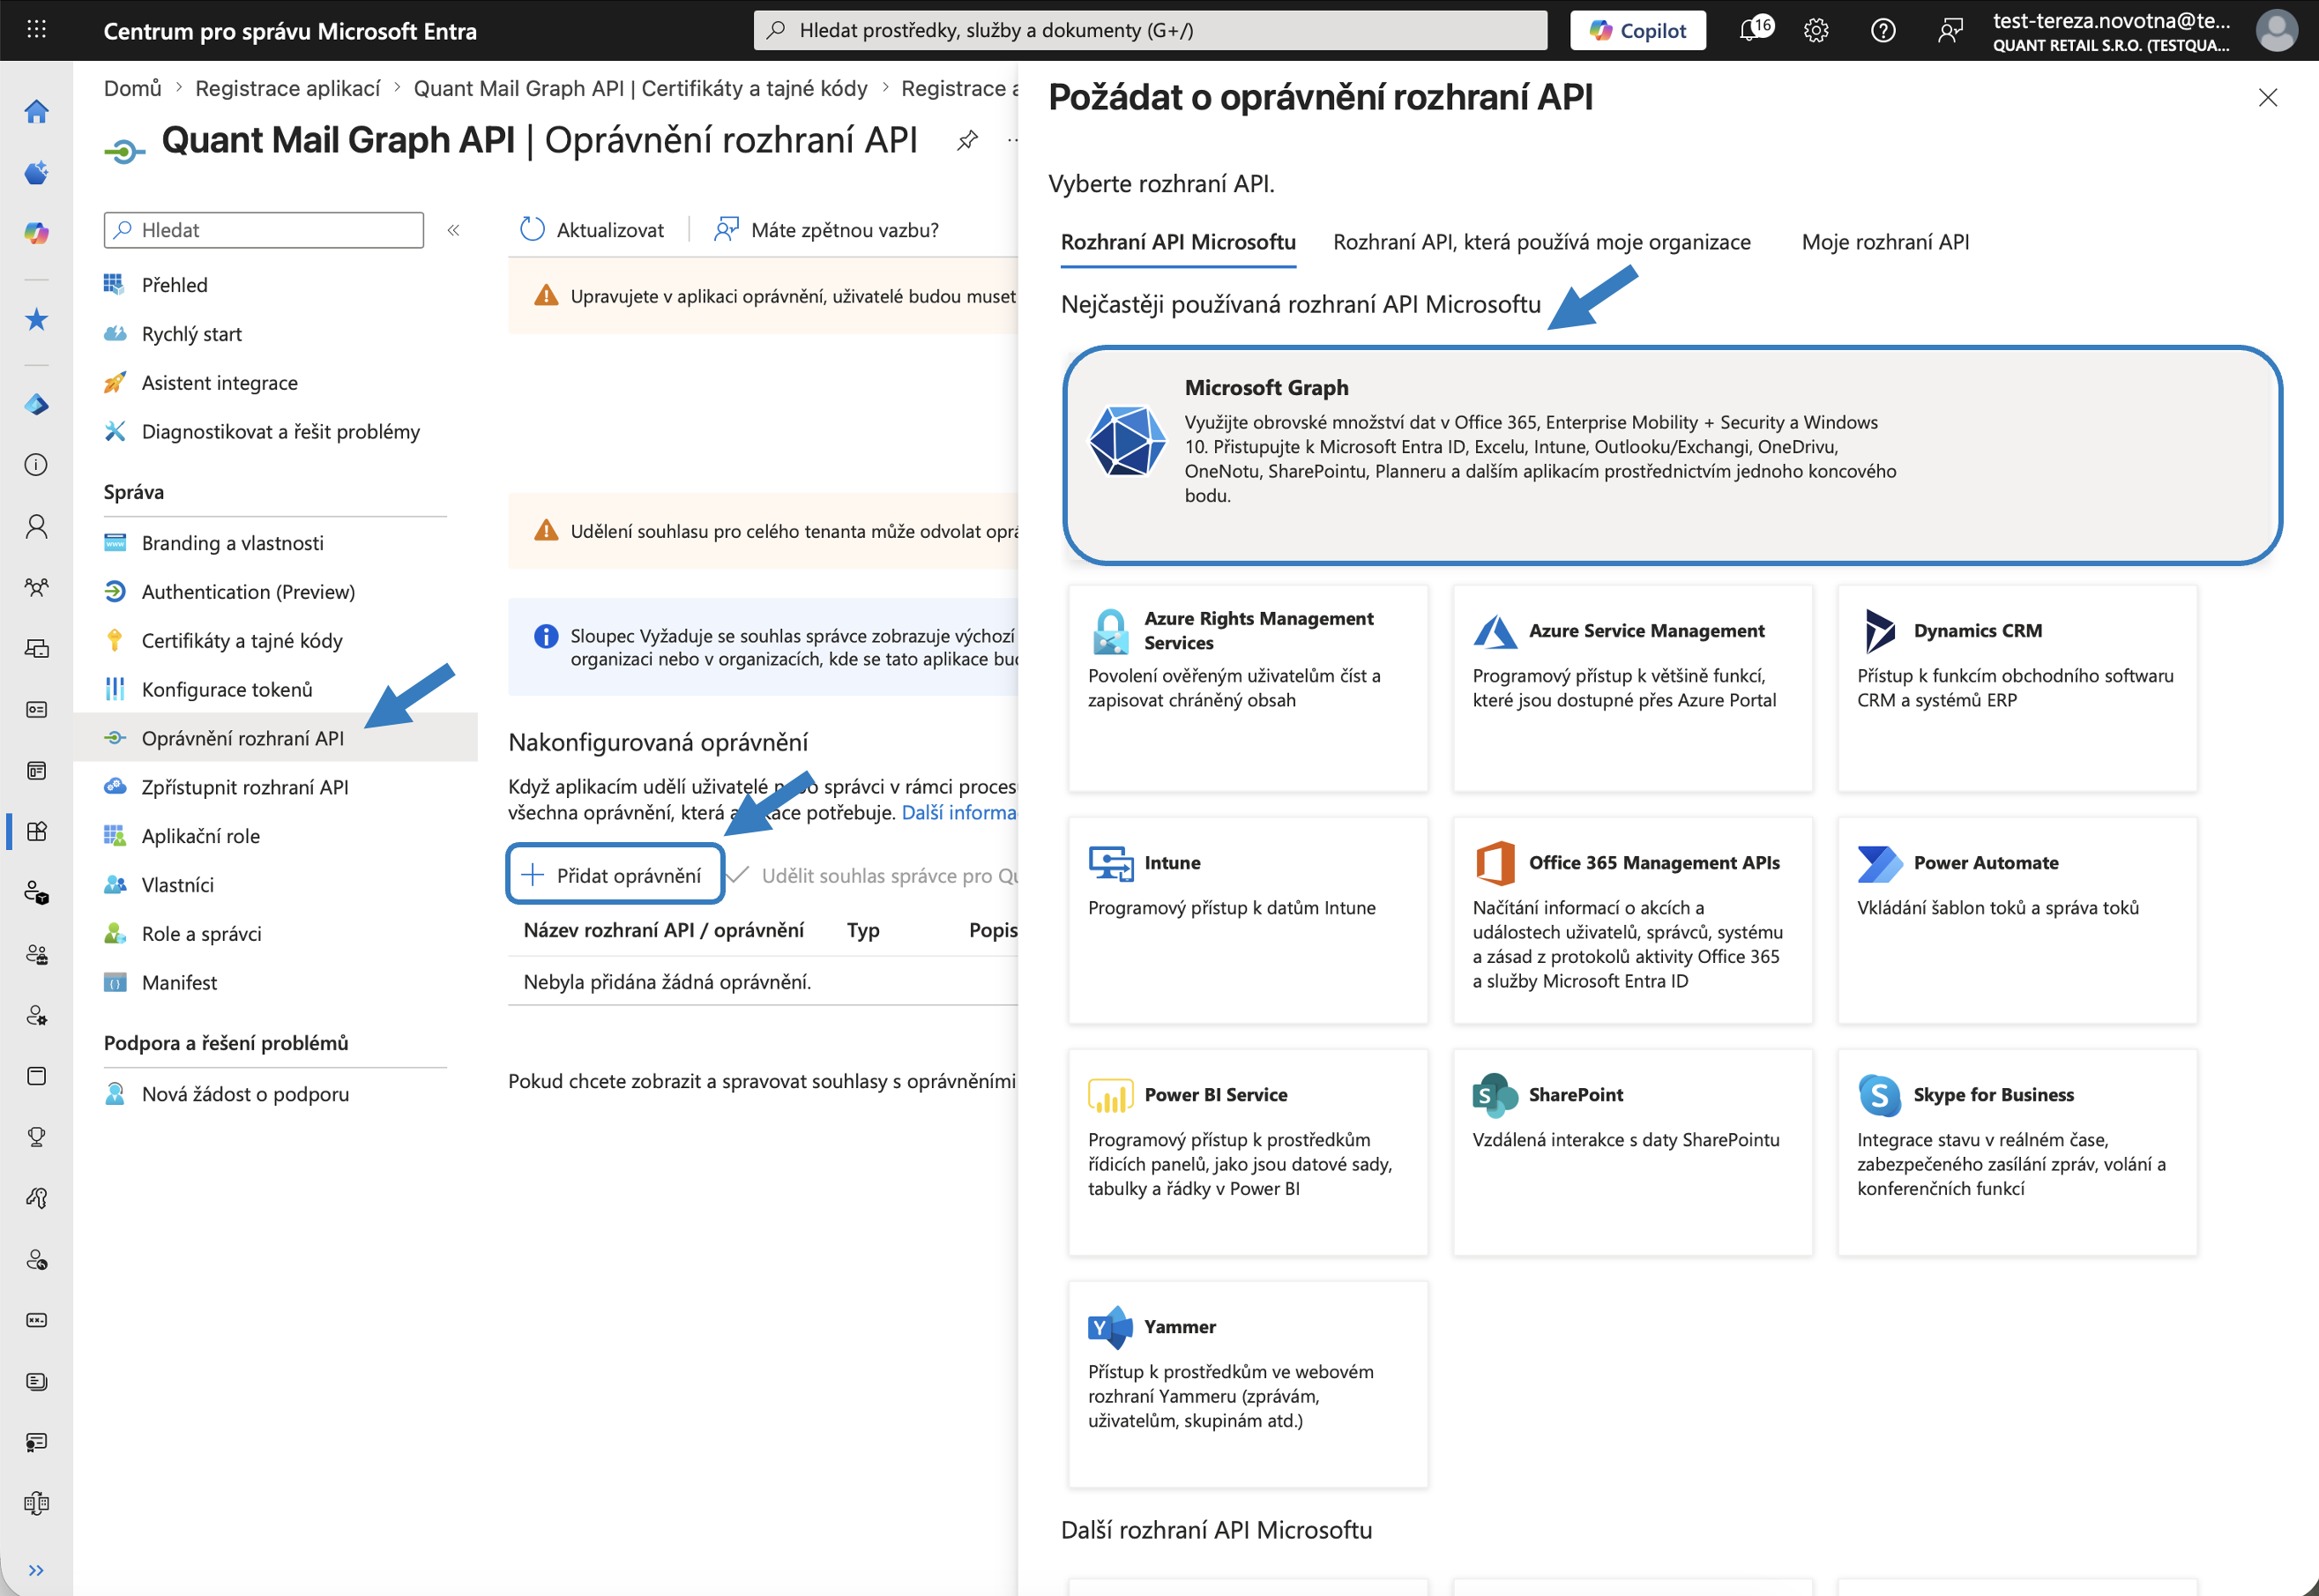The image size is (2319, 1596).
Task: Select Power Automate API card
Action: coord(2017,920)
